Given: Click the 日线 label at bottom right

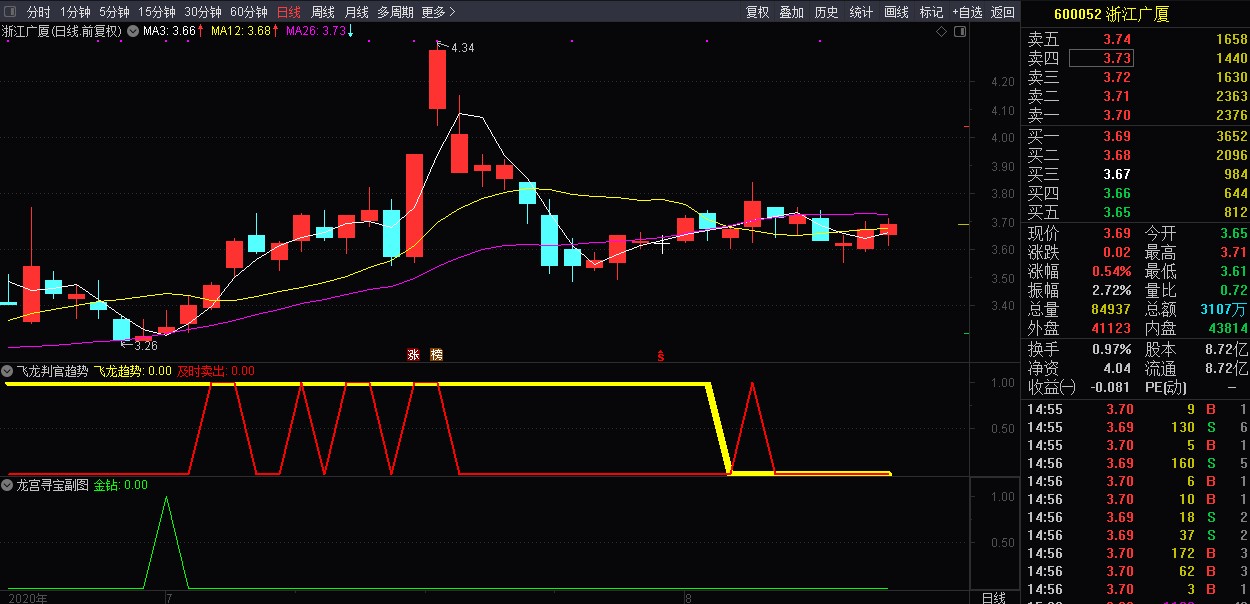Looking at the screenshot, I should click(x=993, y=597).
